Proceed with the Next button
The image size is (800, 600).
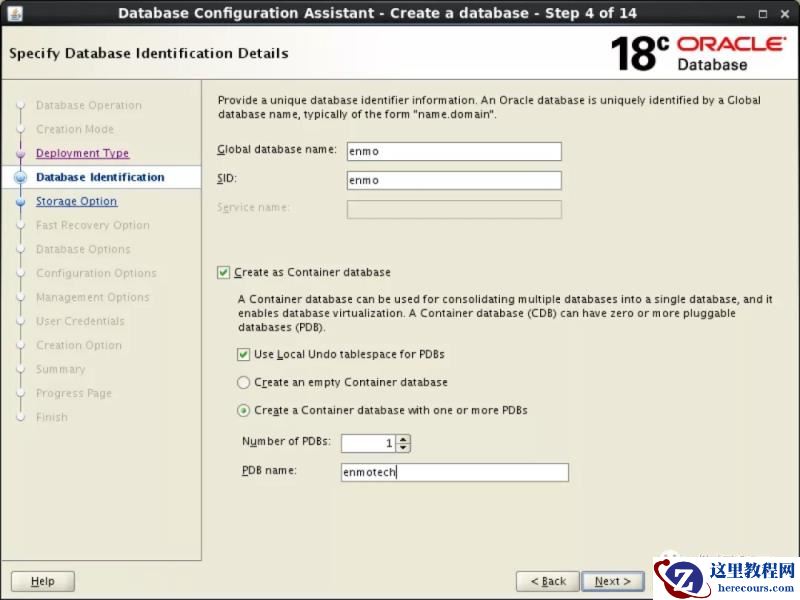click(x=613, y=581)
